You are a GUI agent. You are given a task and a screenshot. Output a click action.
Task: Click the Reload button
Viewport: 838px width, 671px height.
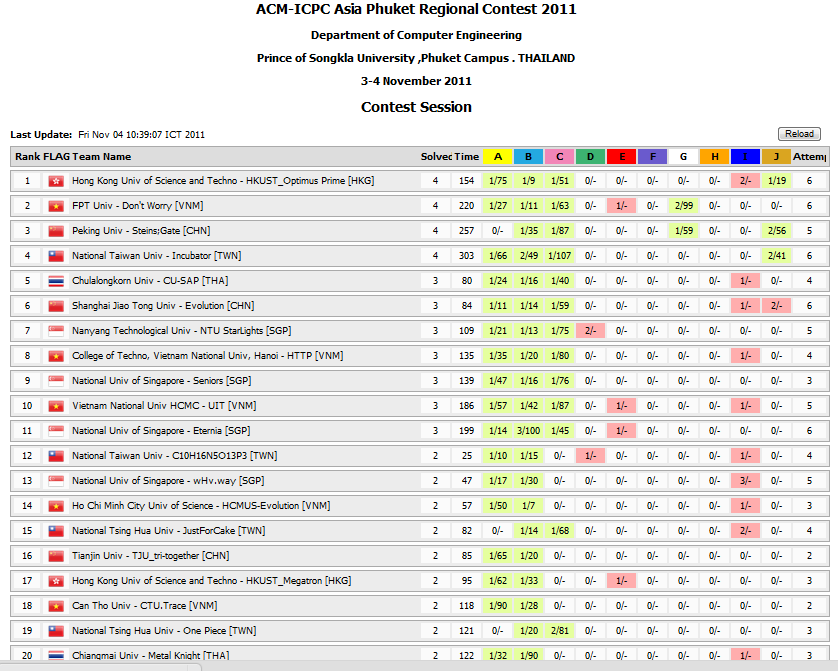798,134
